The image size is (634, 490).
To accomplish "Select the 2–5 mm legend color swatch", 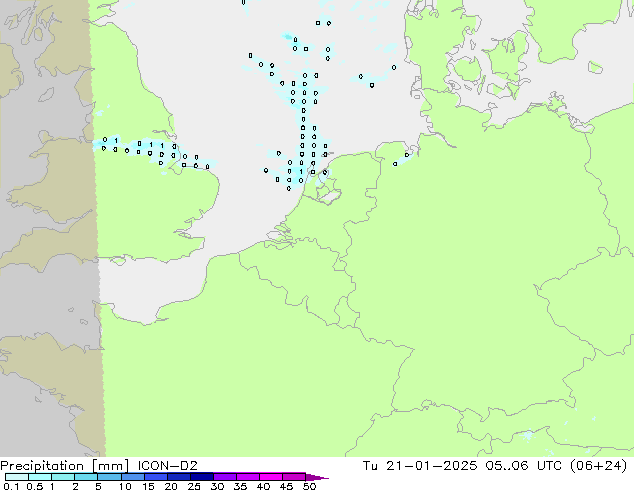I will click(x=86, y=477).
